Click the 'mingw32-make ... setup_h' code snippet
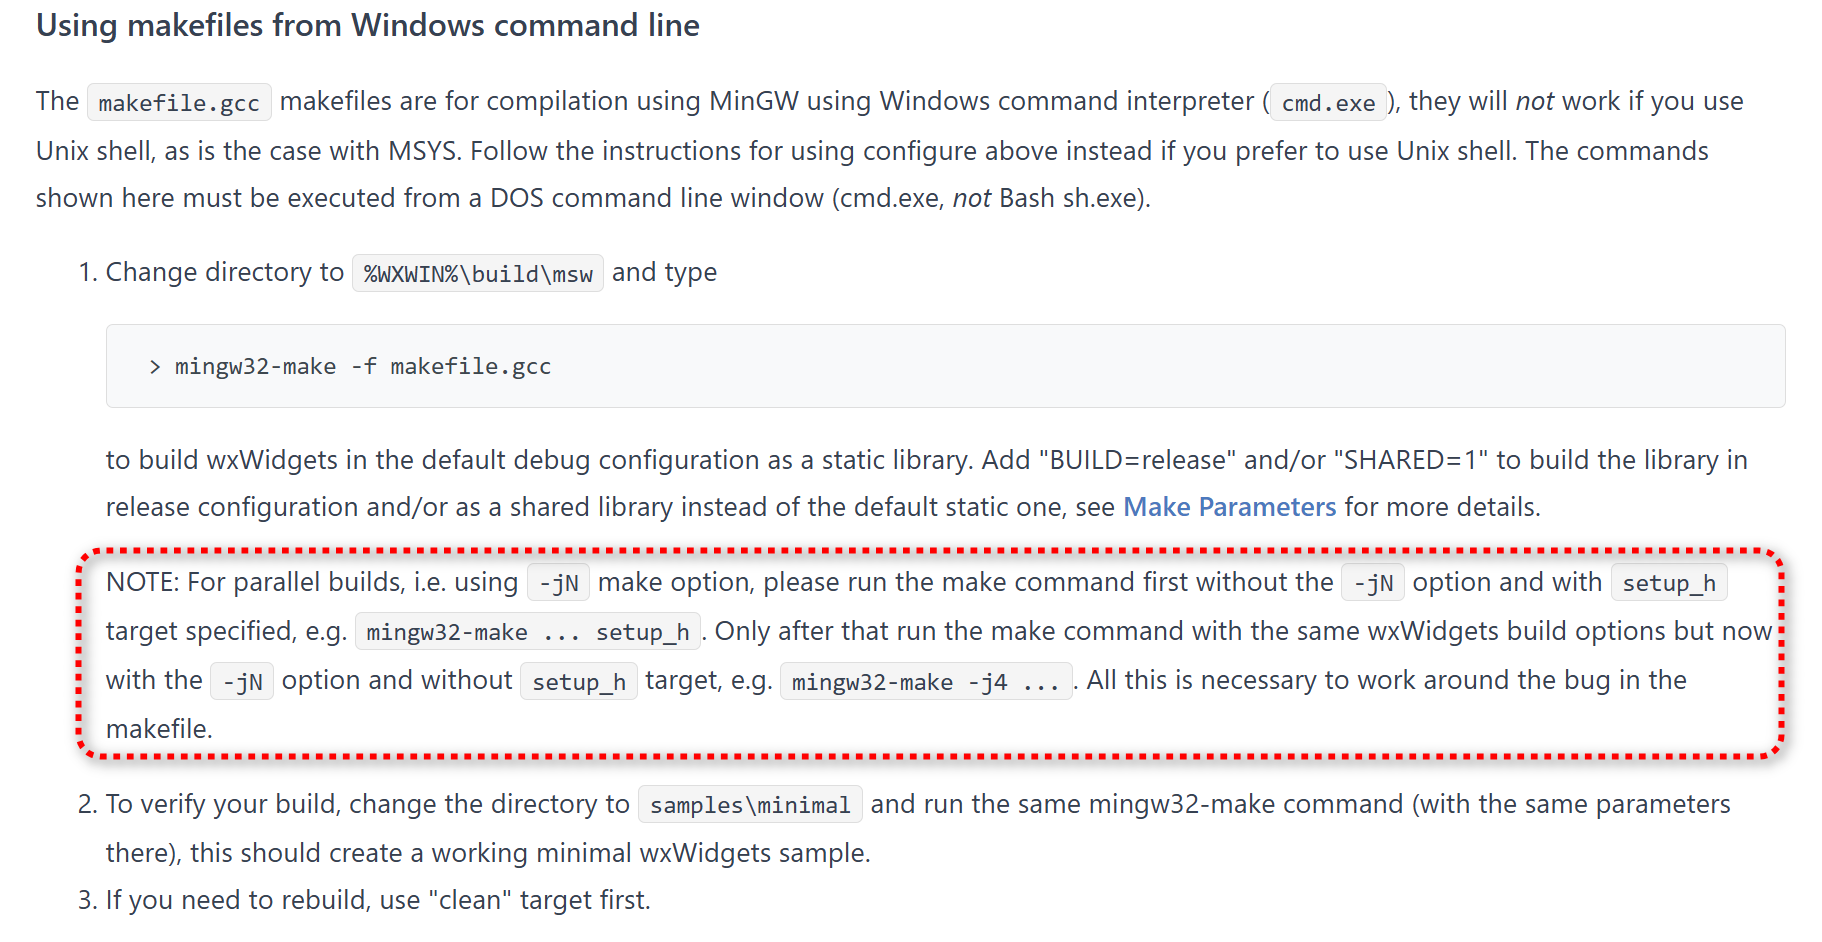This screenshot has width=1822, height=942. (x=527, y=632)
